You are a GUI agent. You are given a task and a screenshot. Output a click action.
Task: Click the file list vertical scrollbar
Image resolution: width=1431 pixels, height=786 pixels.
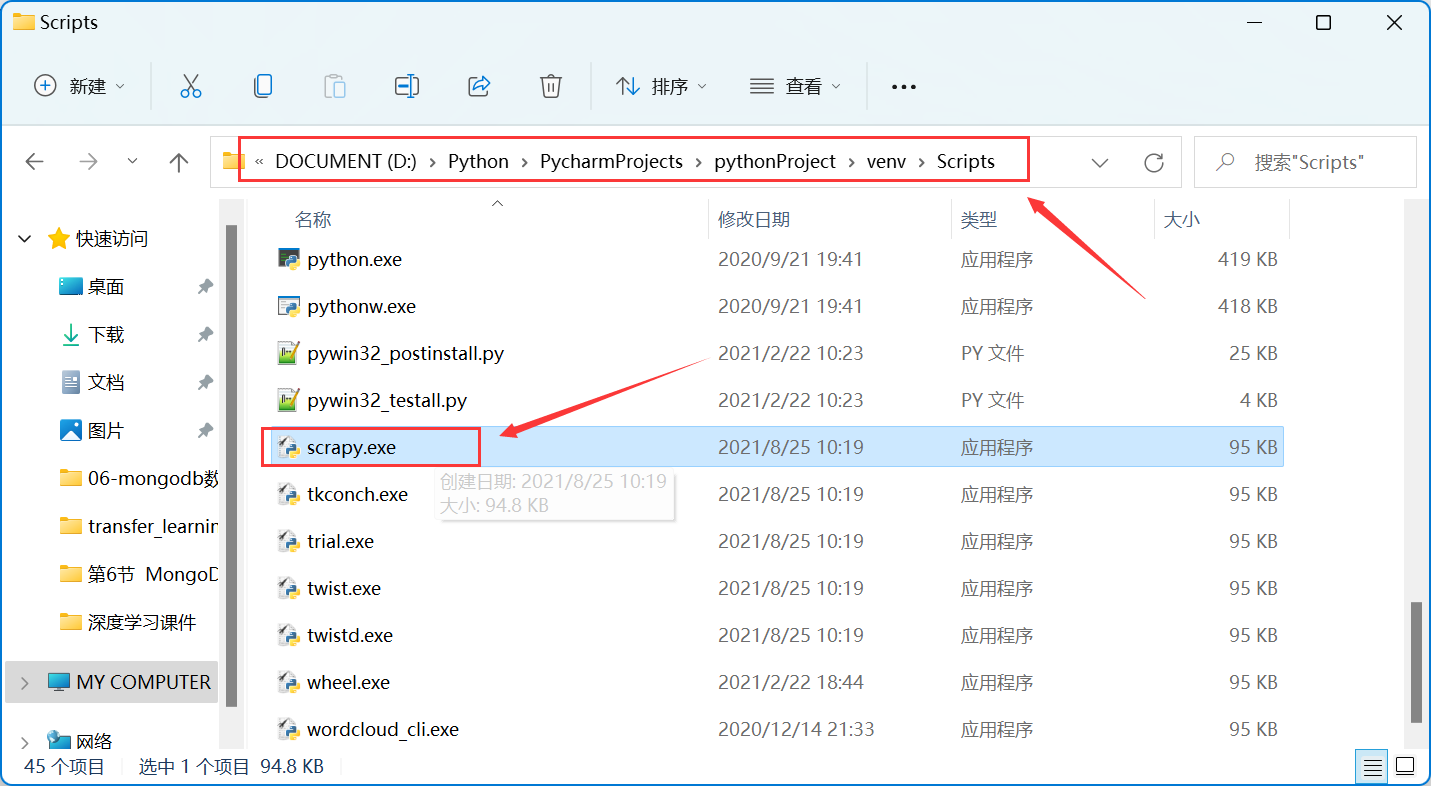pos(1416,661)
